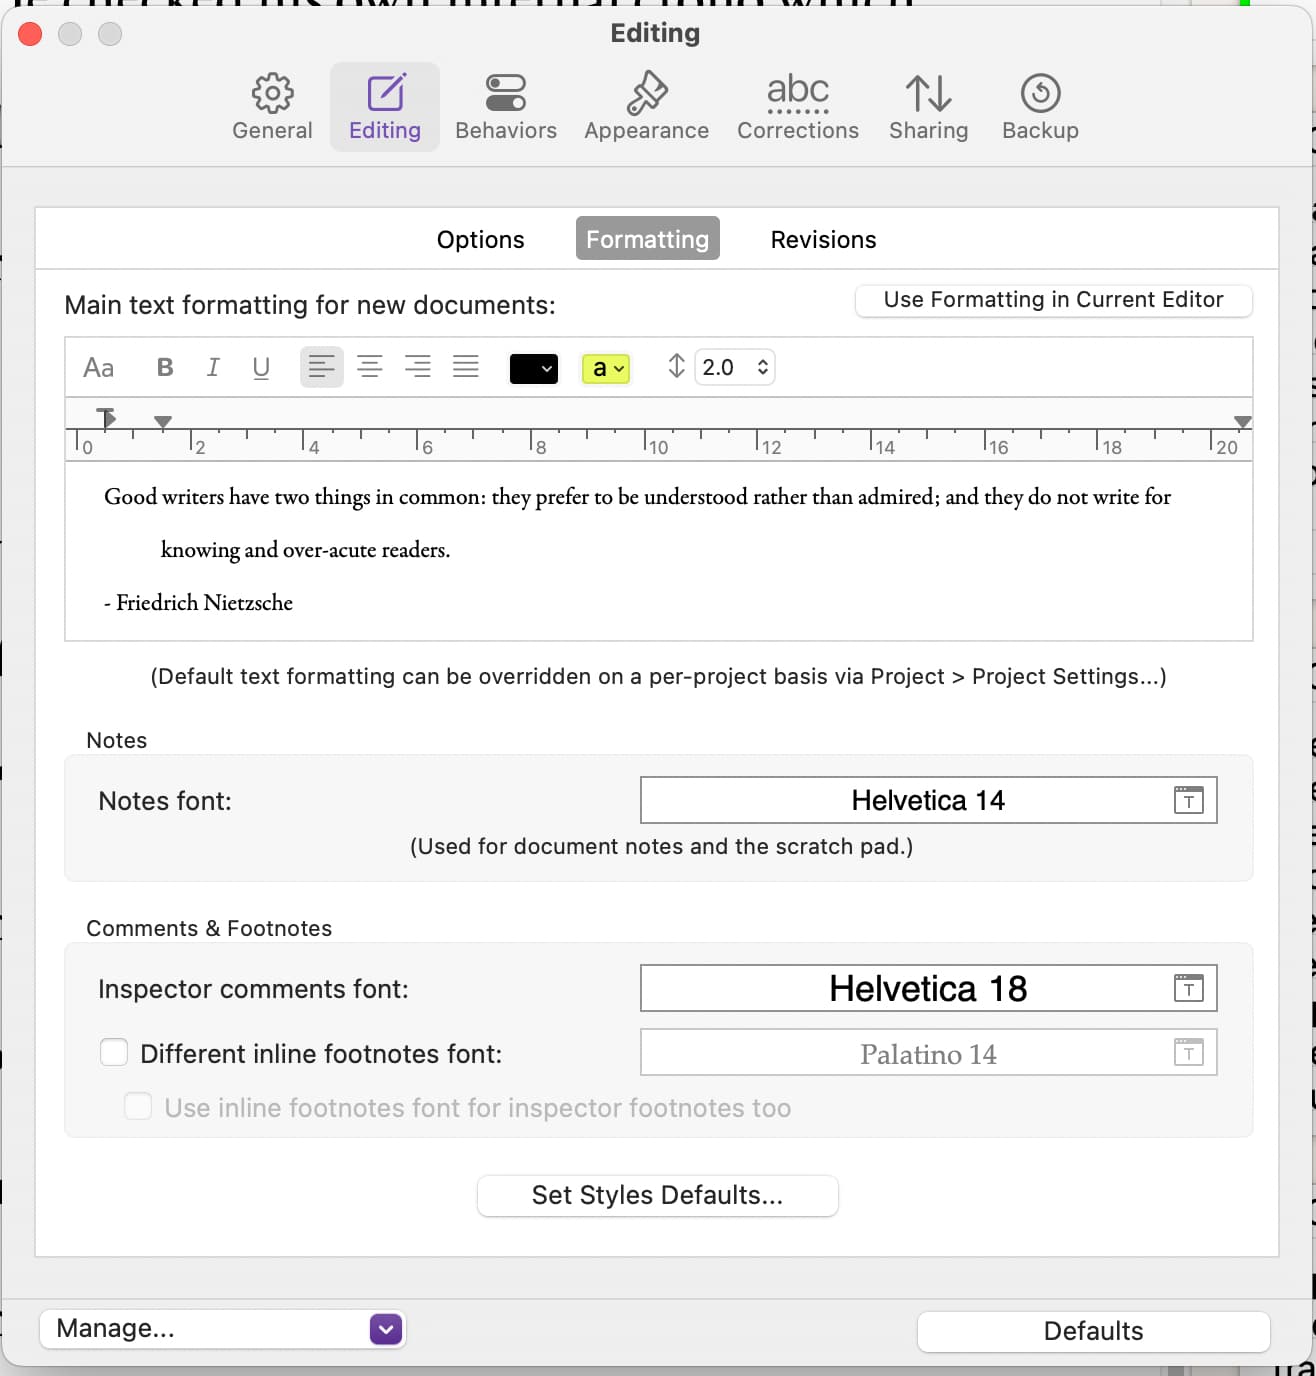The image size is (1316, 1376).
Task: Check Use inline footnotes font for inspector footnotes
Action: pyautogui.click(x=138, y=1106)
